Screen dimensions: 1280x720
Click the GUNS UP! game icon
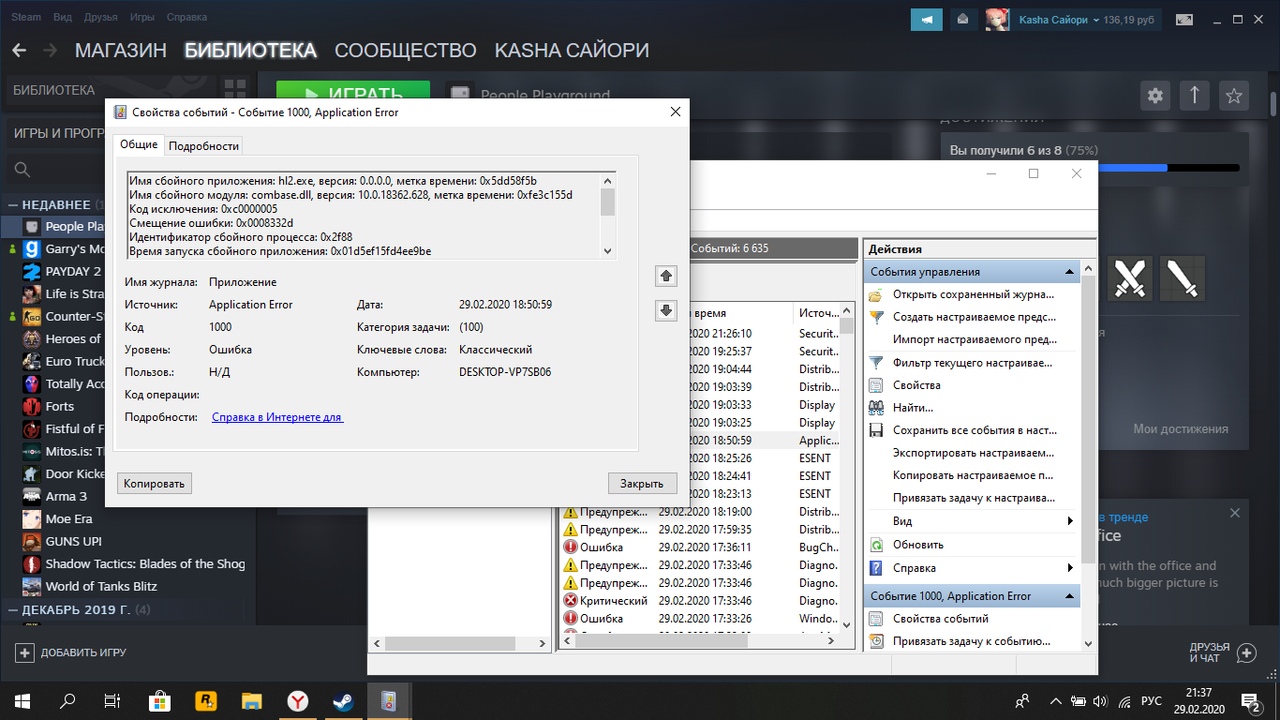pyautogui.click(x=32, y=541)
